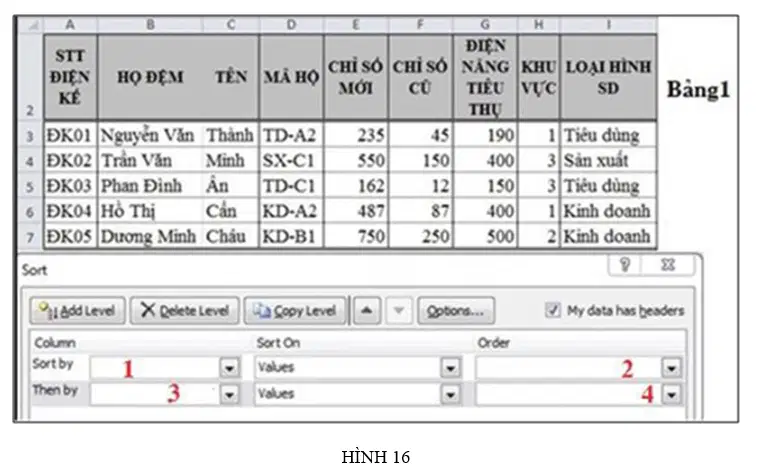Click the Add Level button
The width and height of the screenshot is (761, 474).
(78, 311)
